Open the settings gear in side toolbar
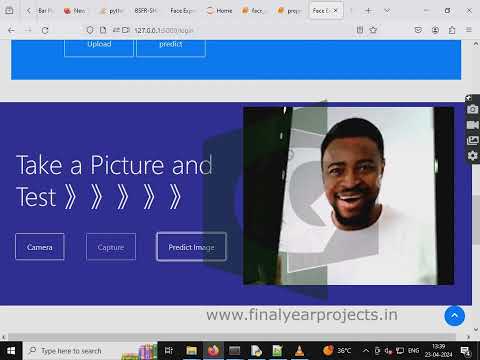 [472, 156]
